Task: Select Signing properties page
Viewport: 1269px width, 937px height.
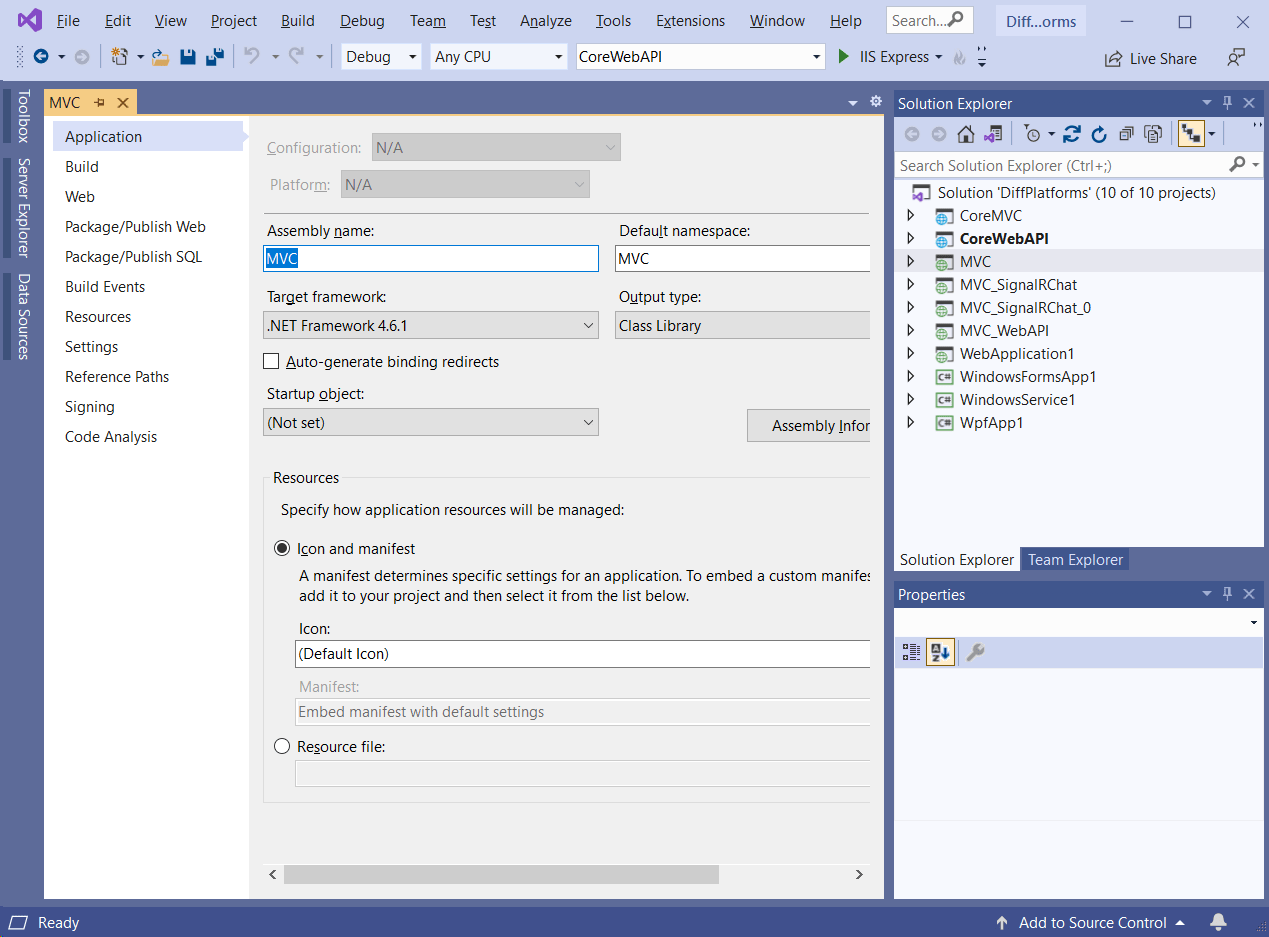Action: [x=90, y=406]
